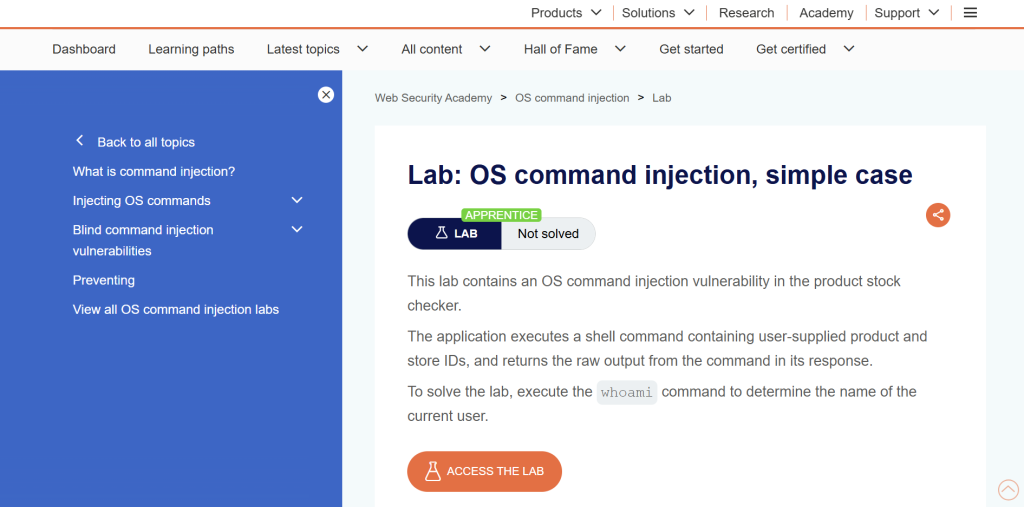Viewport: 1024px width, 507px height.
Task: Click the Lab breadcrumb text
Action: pyautogui.click(x=662, y=97)
